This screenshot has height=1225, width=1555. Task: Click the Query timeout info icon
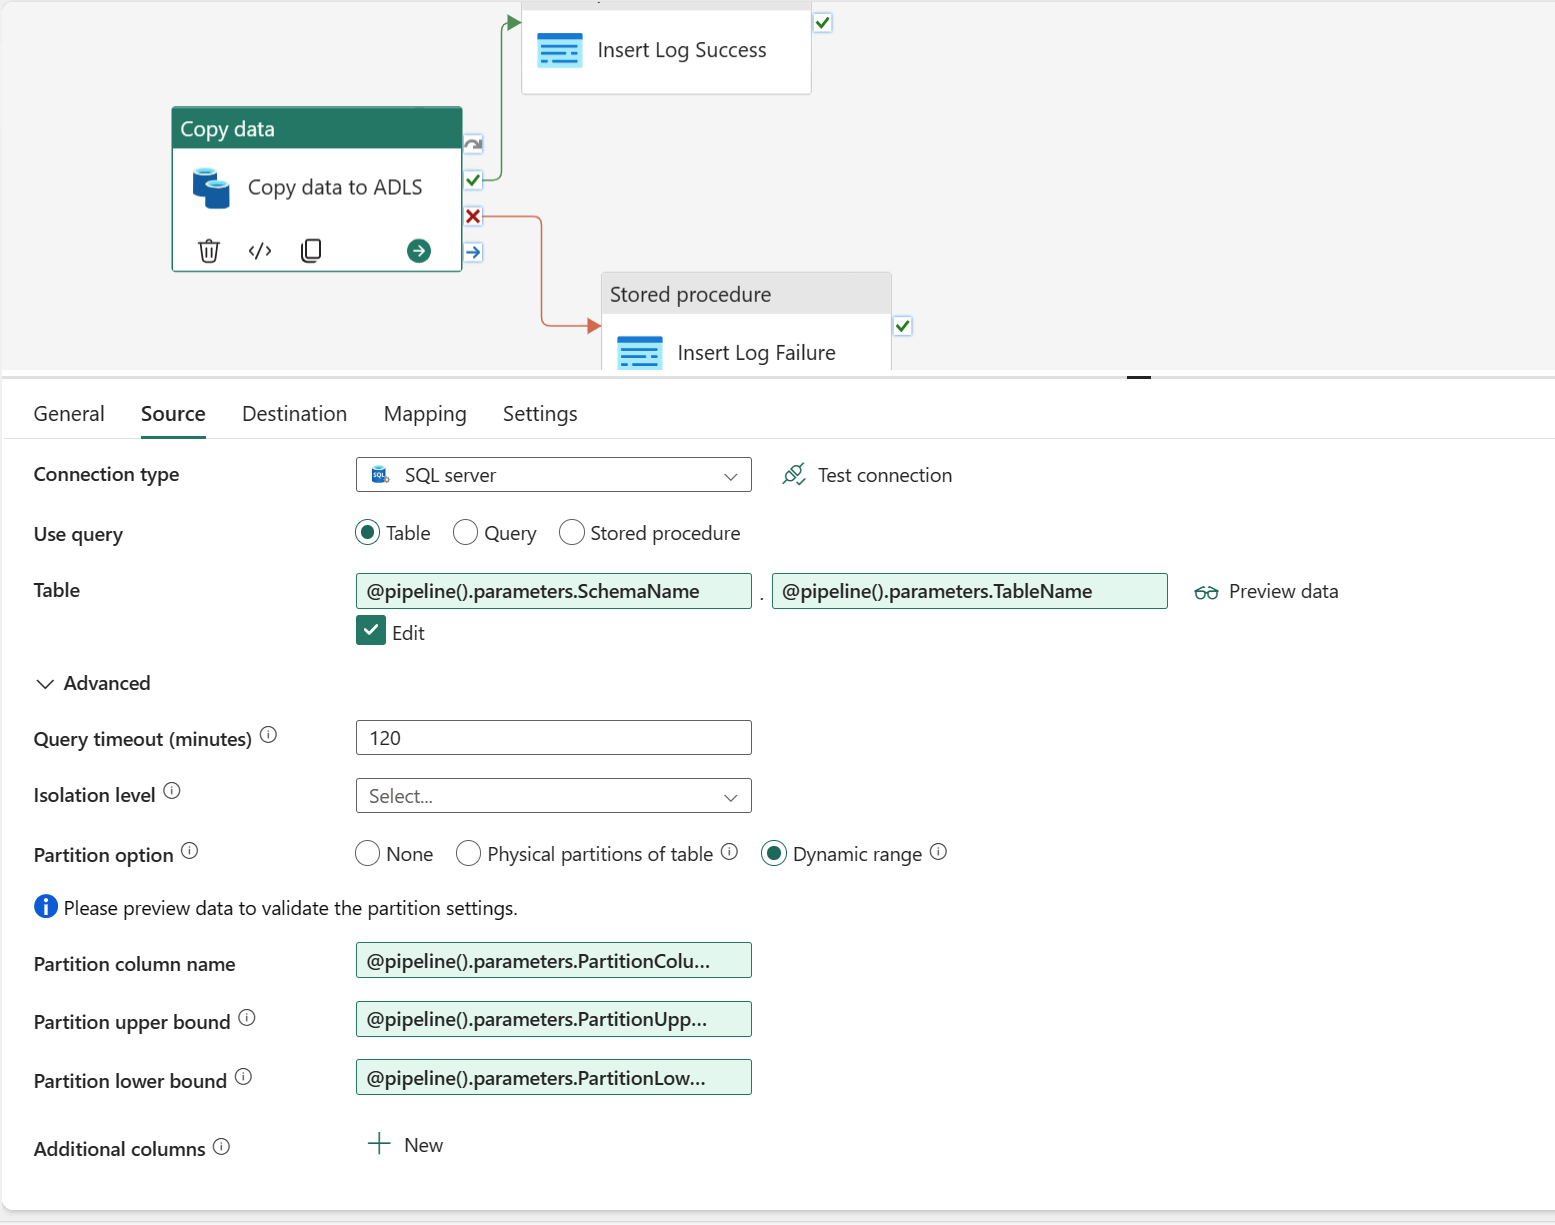(268, 734)
